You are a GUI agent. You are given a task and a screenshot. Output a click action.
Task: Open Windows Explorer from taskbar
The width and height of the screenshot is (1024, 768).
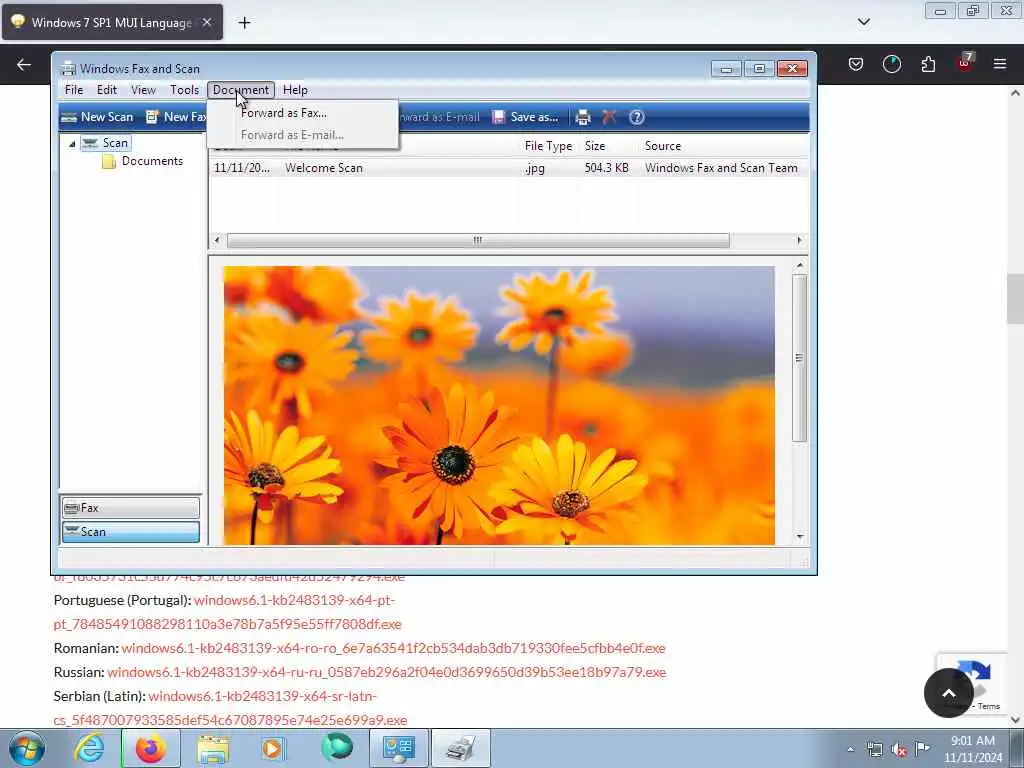click(213, 748)
